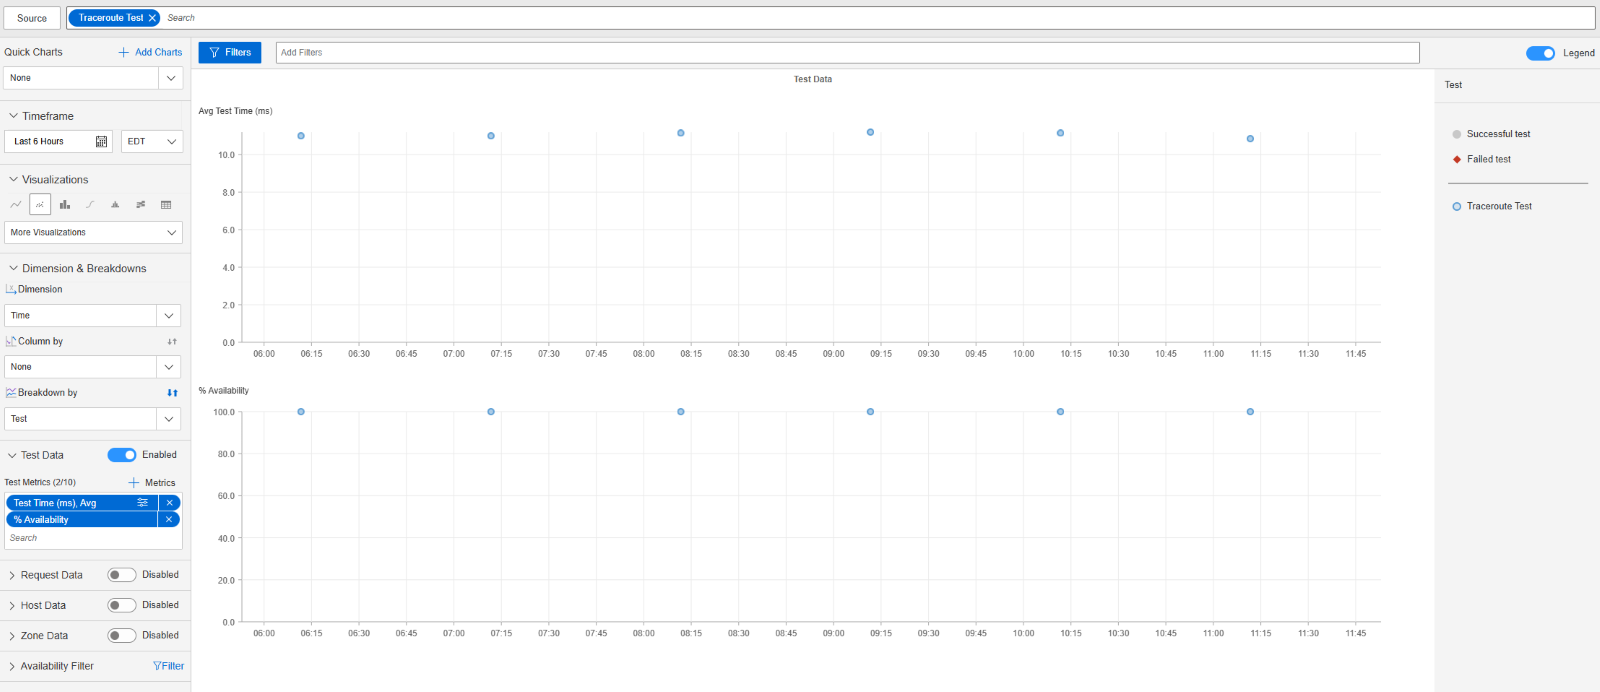Viewport: 1600px width, 692px height.
Task: Click the Source button
Action: [32, 18]
